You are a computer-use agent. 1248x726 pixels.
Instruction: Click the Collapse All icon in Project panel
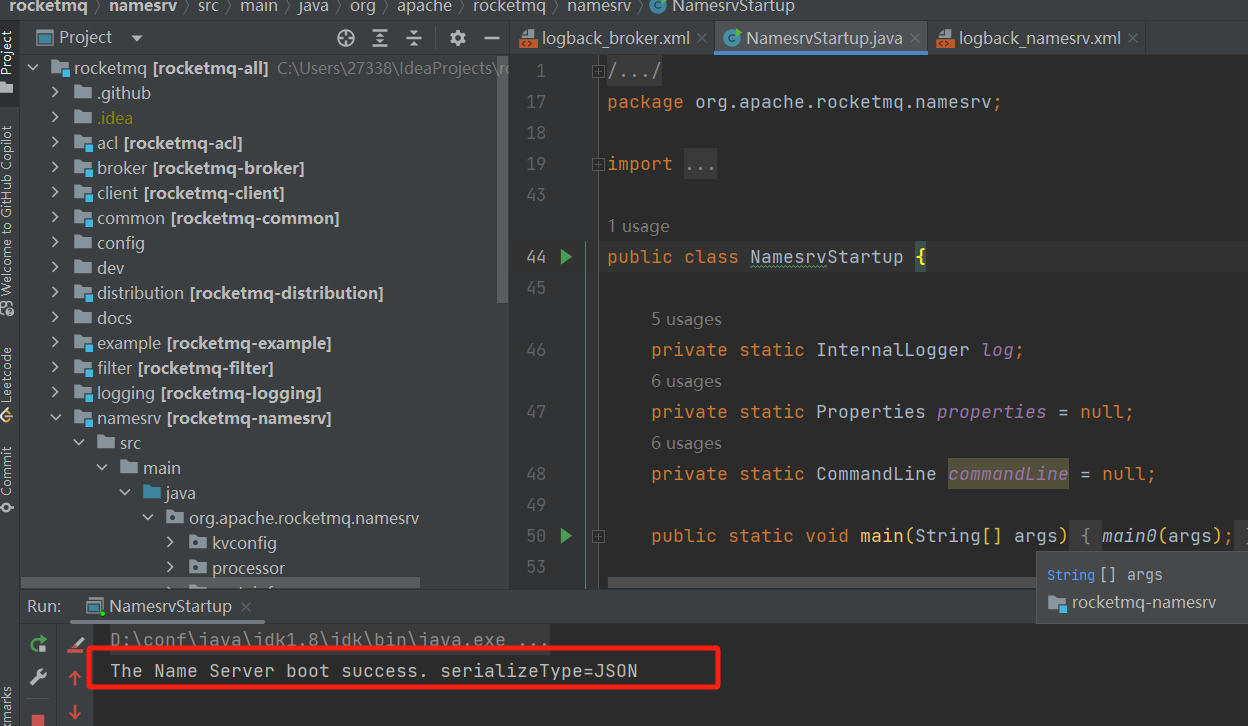(414, 38)
